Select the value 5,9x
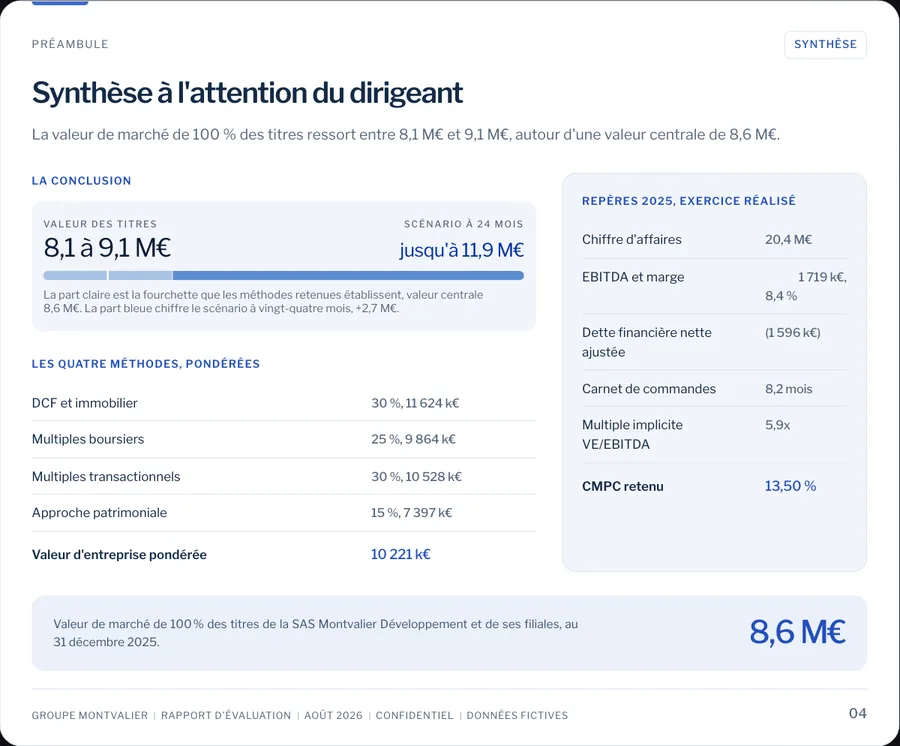The width and height of the screenshot is (900, 746). pyautogui.click(x=777, y=425)
